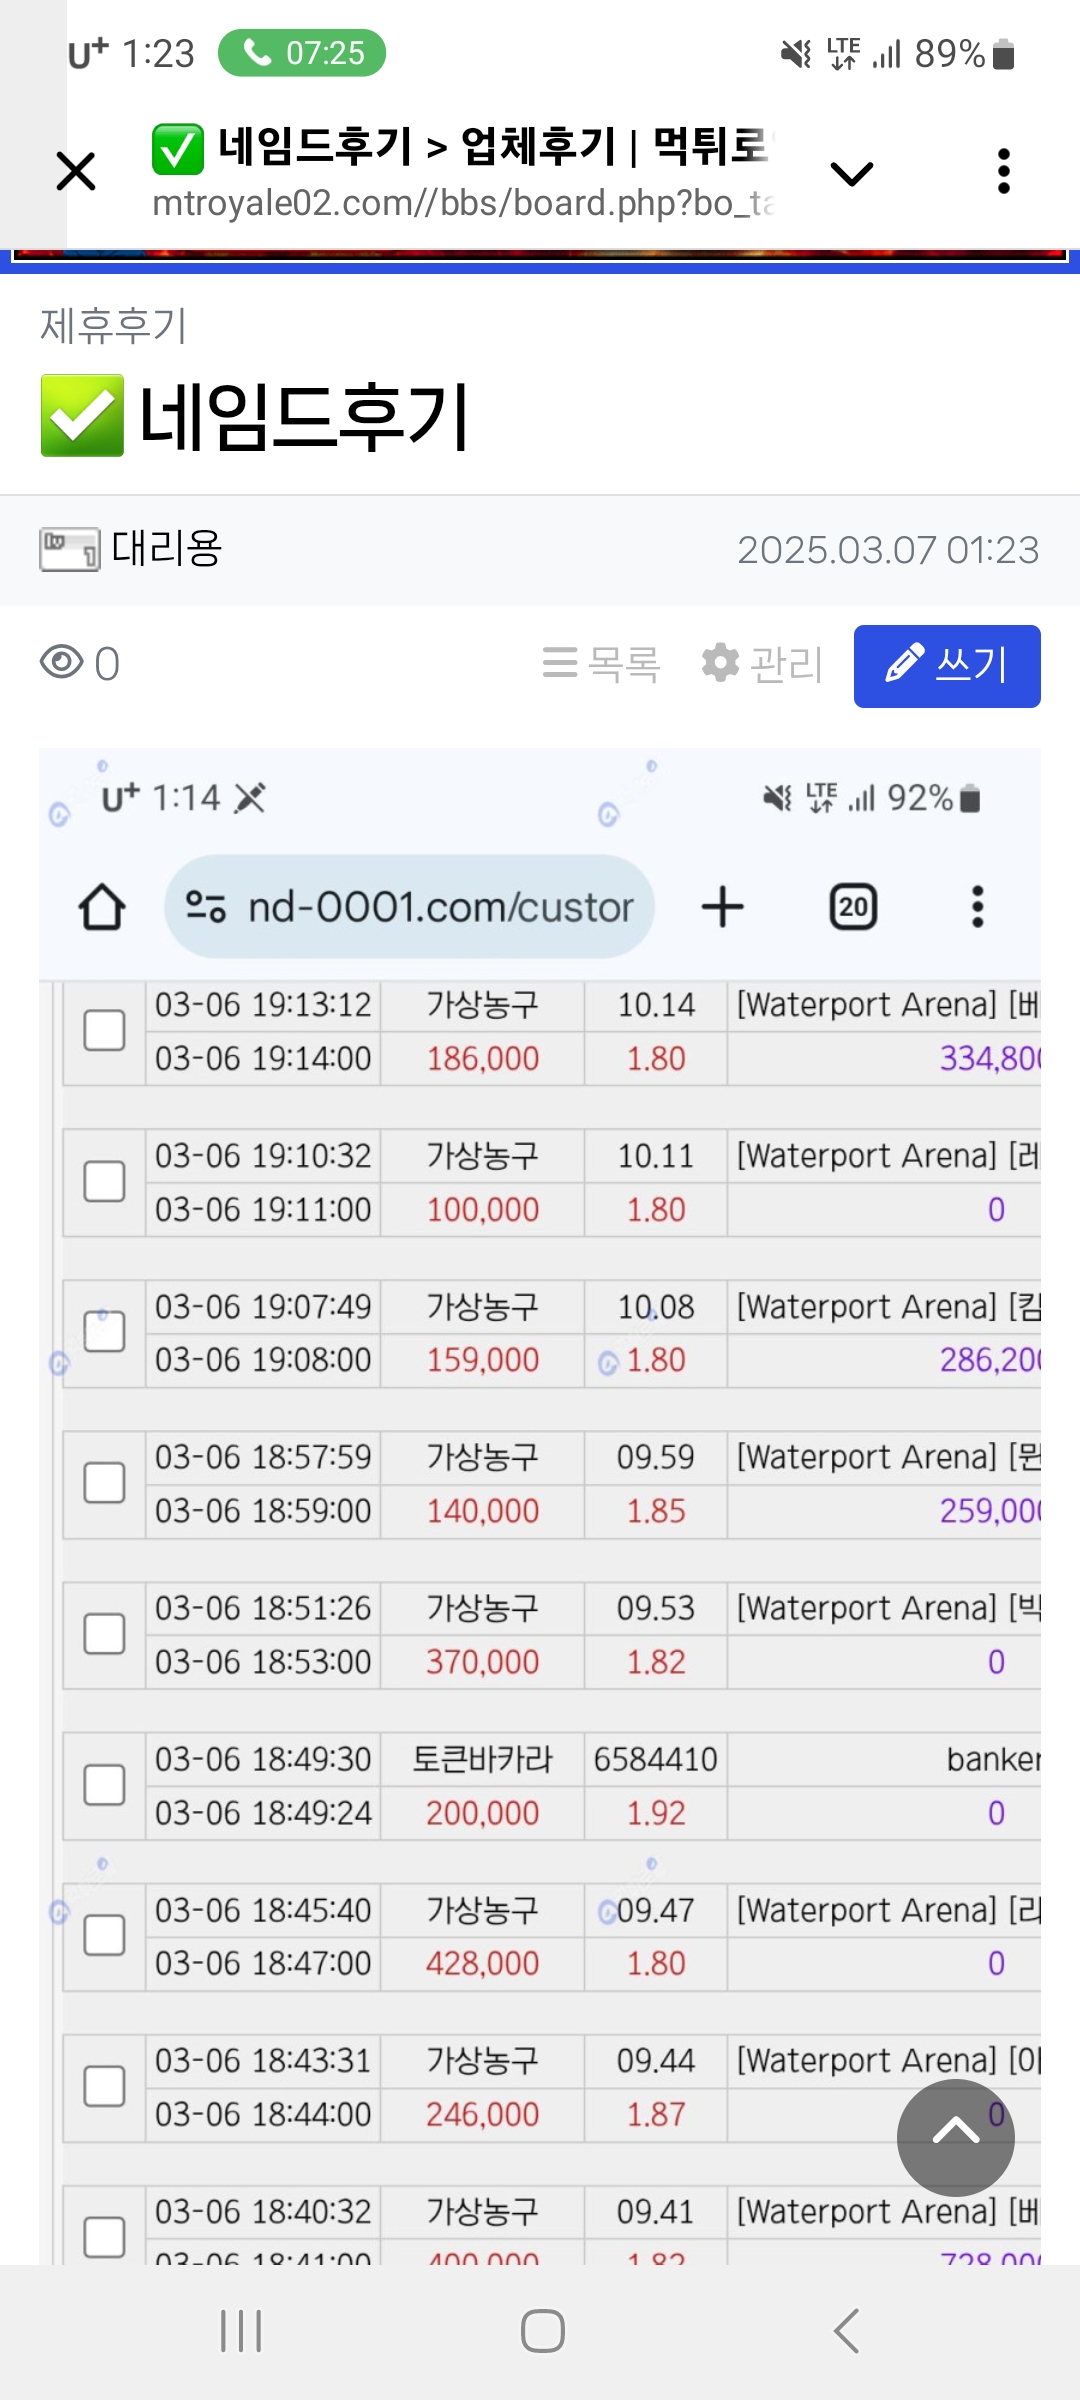Open the 20 tabs counter icon
The width and height of the screenshot is (1080, 2400).
pyautogui.click(x=853, y=907)
